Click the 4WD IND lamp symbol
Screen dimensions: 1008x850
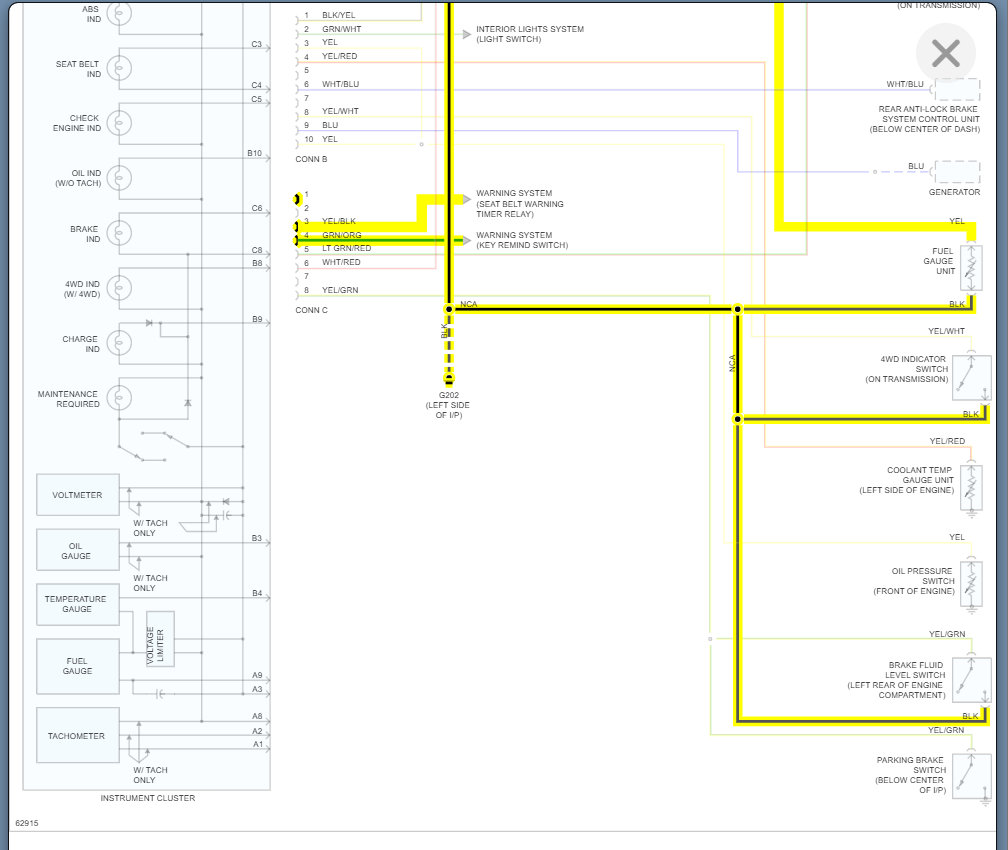[x=119, y=288]
